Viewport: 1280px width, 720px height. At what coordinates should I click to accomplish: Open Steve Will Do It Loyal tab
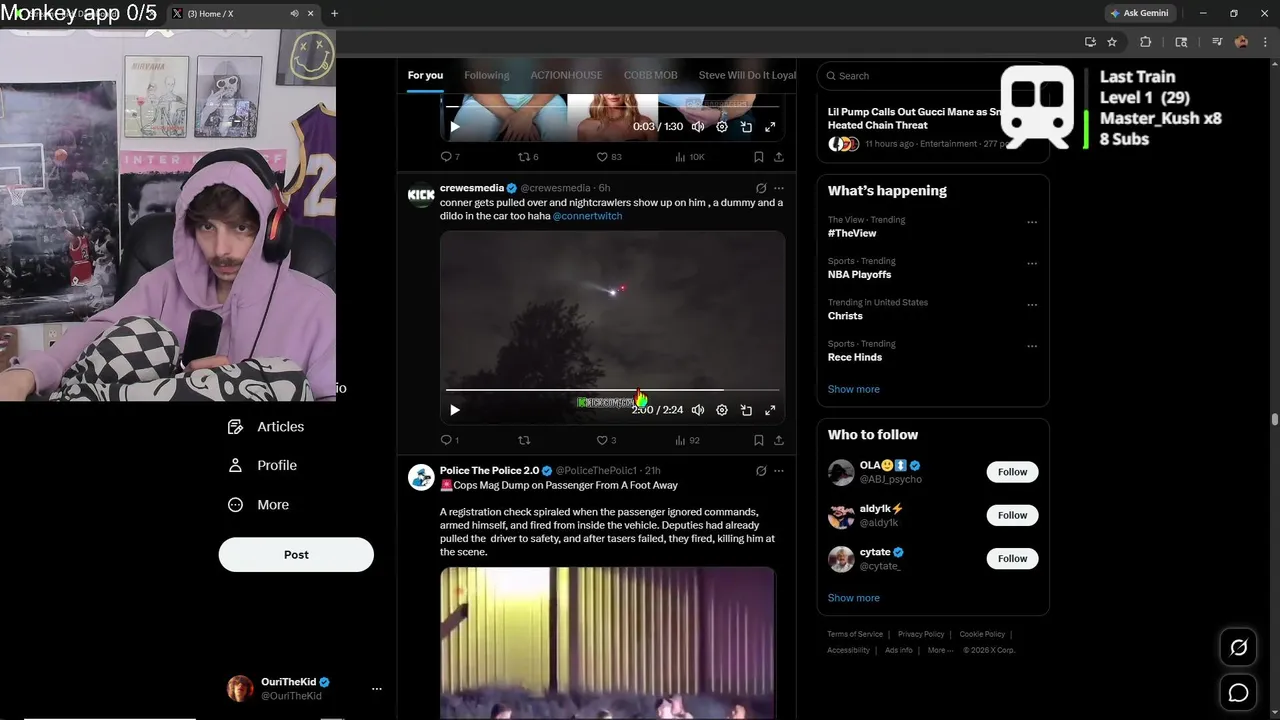(747, 75)
